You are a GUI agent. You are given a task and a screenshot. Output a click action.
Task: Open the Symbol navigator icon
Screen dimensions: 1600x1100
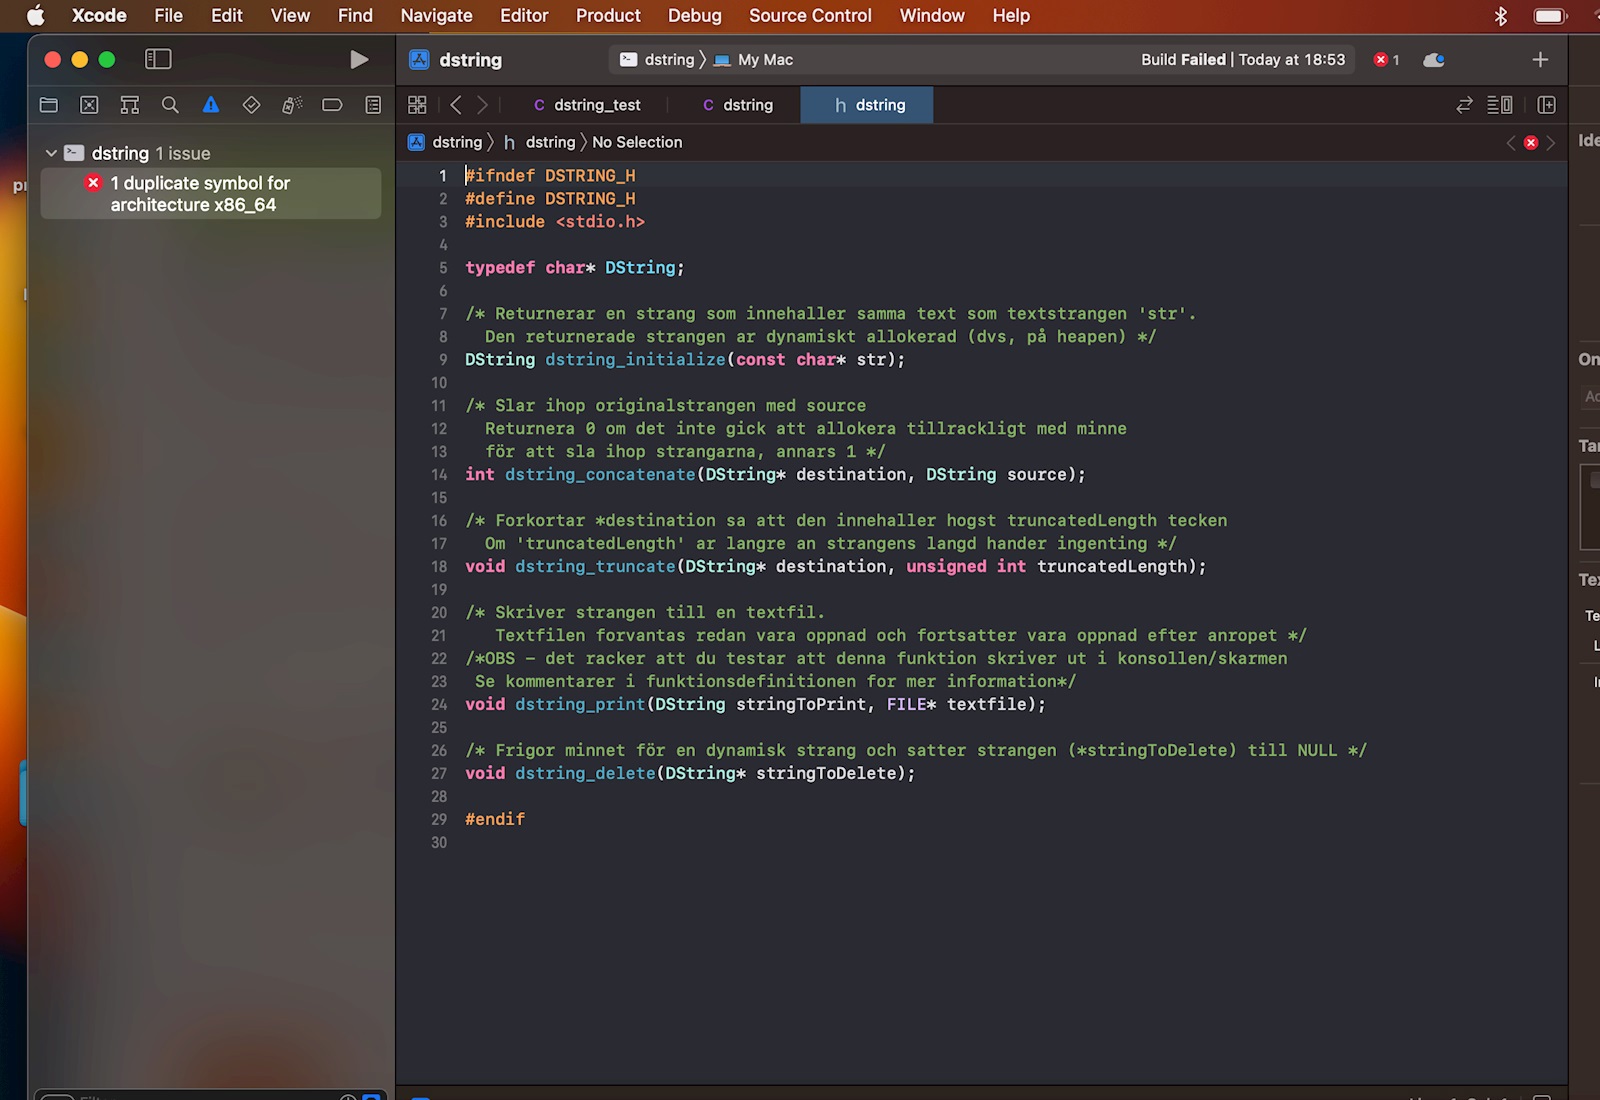point(129,105)
